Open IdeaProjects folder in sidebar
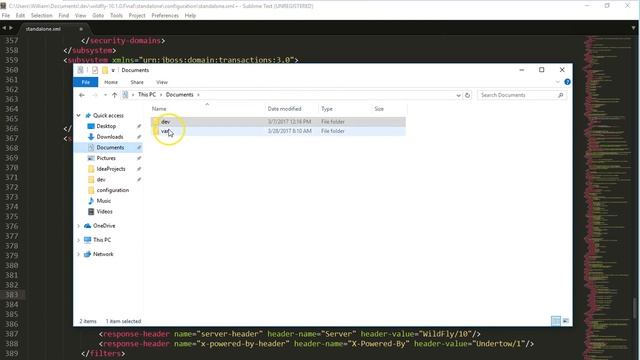Viewport: 640px width, 360px height. (111, 169)
